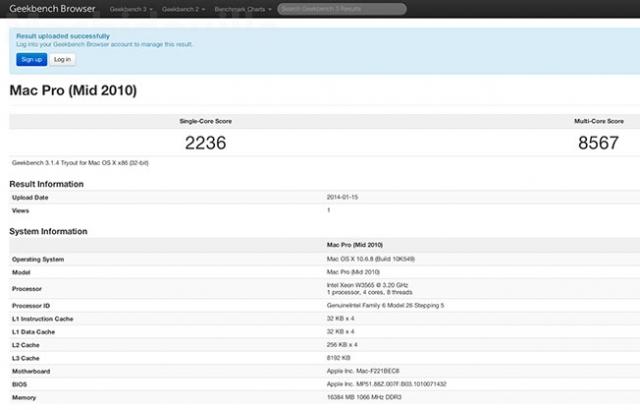
Task: Select the Processor row label
Action: click(27, 289)
